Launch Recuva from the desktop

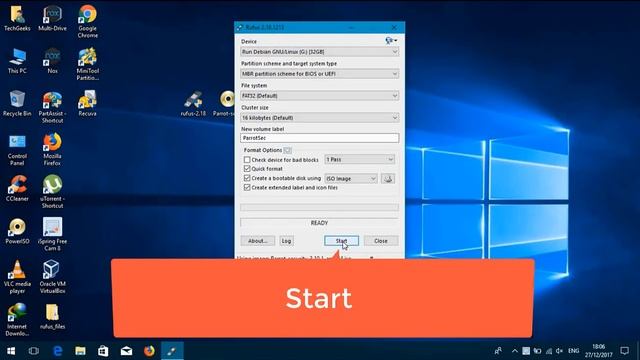click(87, 104)
